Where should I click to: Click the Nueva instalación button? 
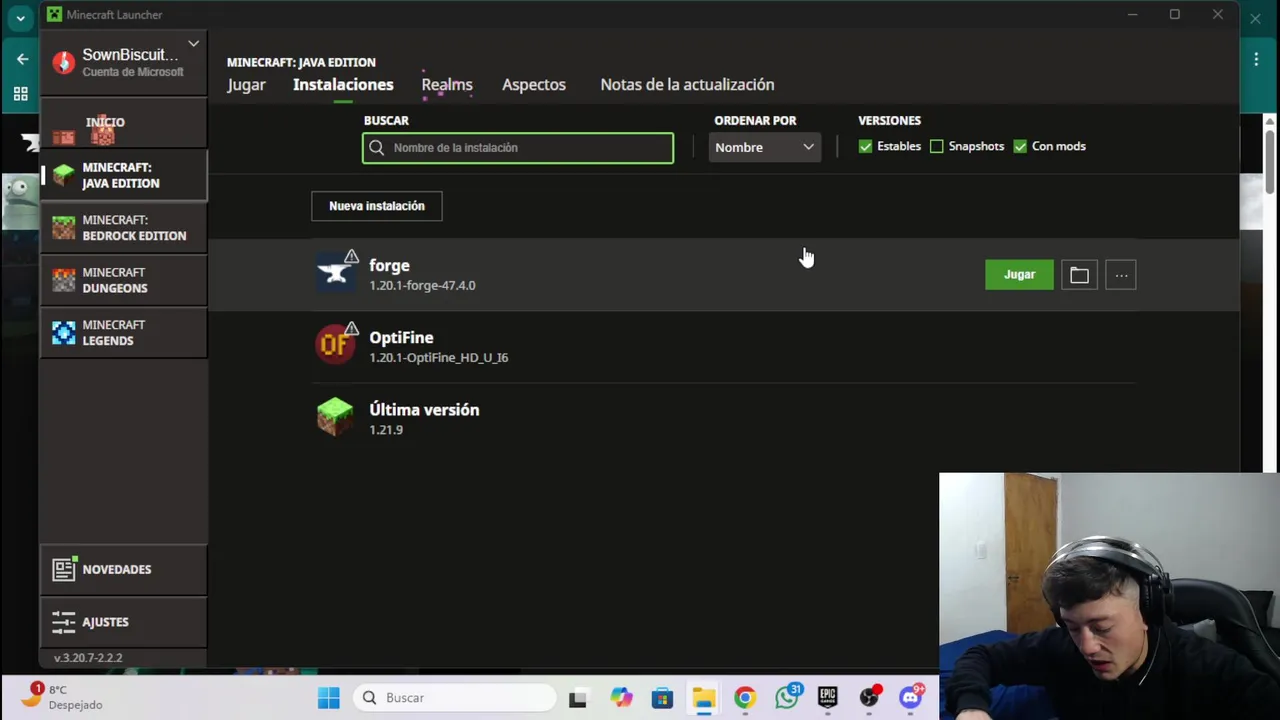click(377, 206)
